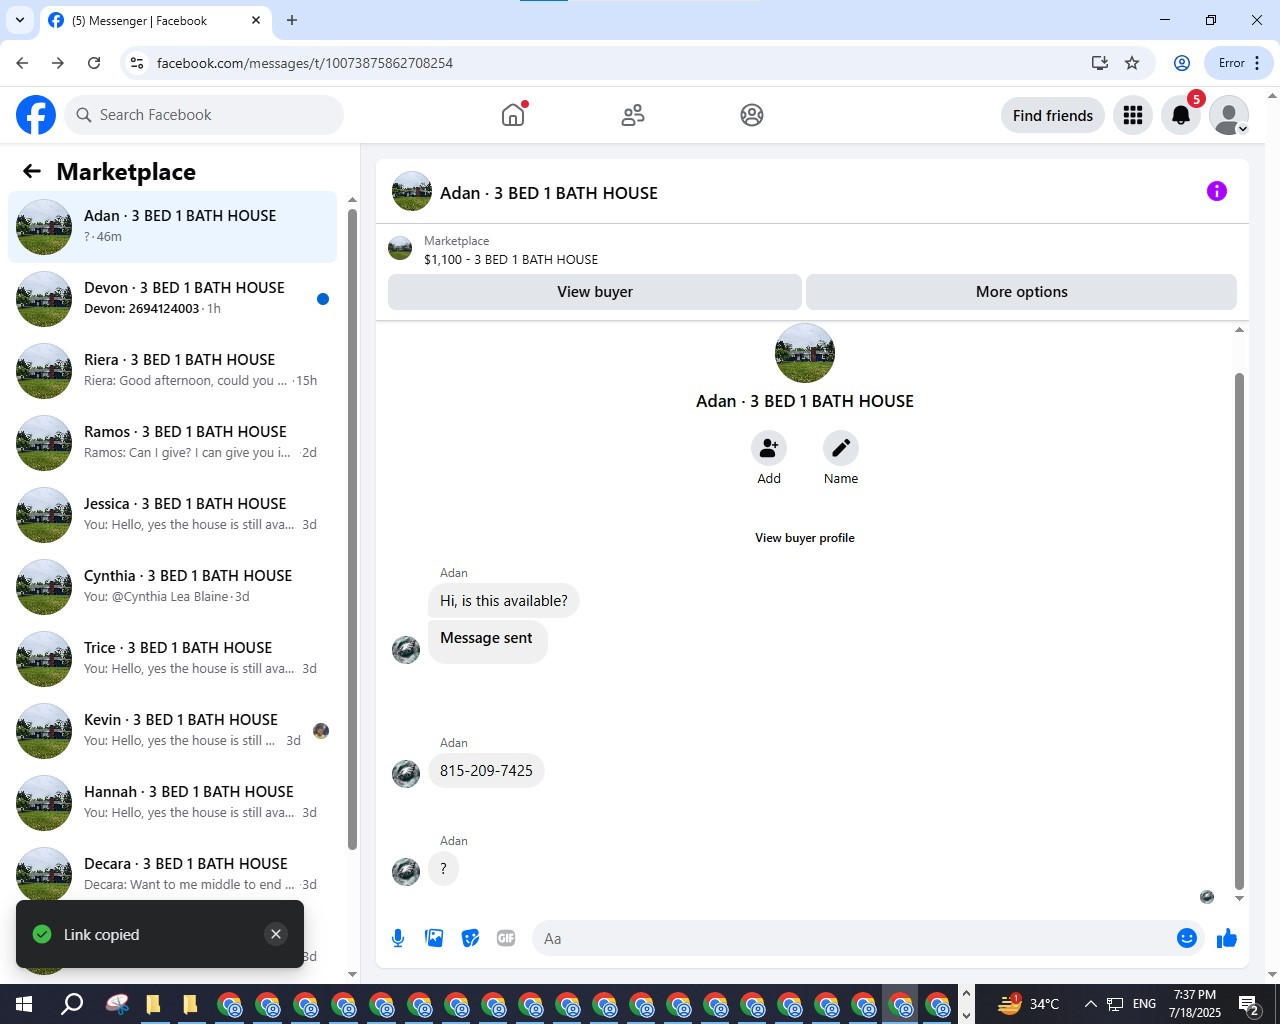
Task: Reload the page in browser toolbar
Action: click(94, 63)
